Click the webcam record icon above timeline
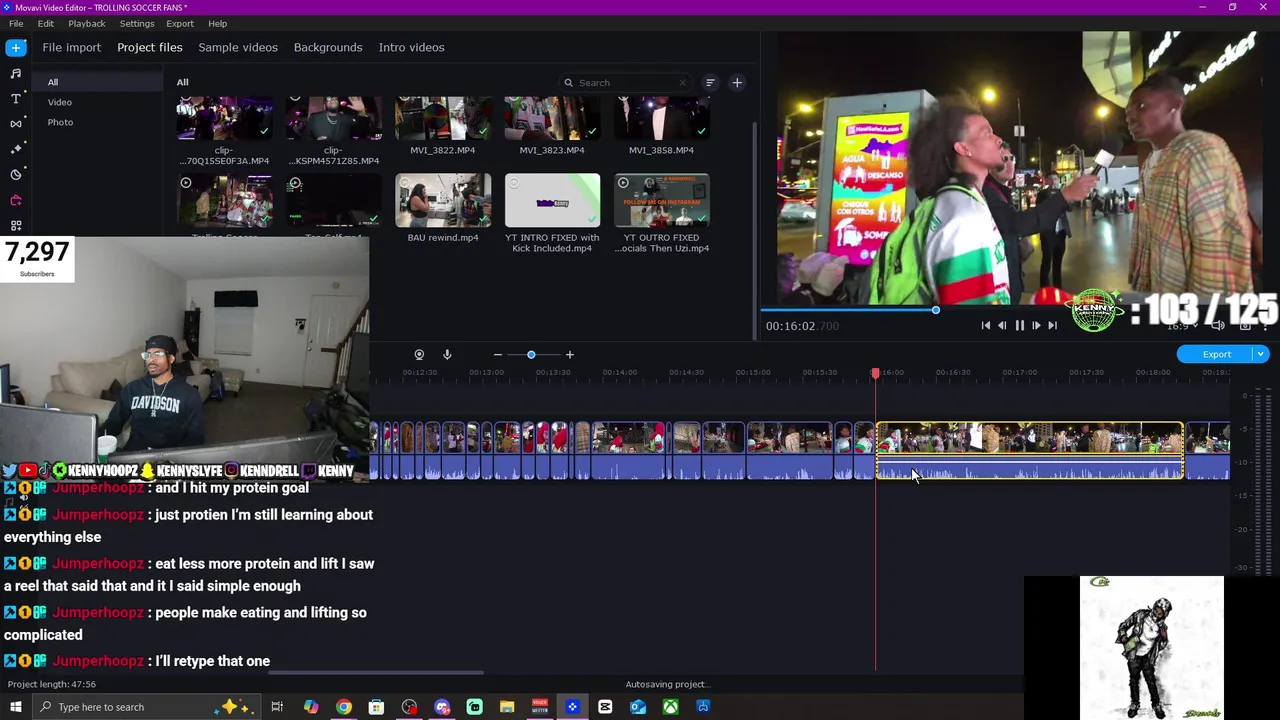Image resolution: width=1280 pixels, height=720 pixels. click(419, 355)
